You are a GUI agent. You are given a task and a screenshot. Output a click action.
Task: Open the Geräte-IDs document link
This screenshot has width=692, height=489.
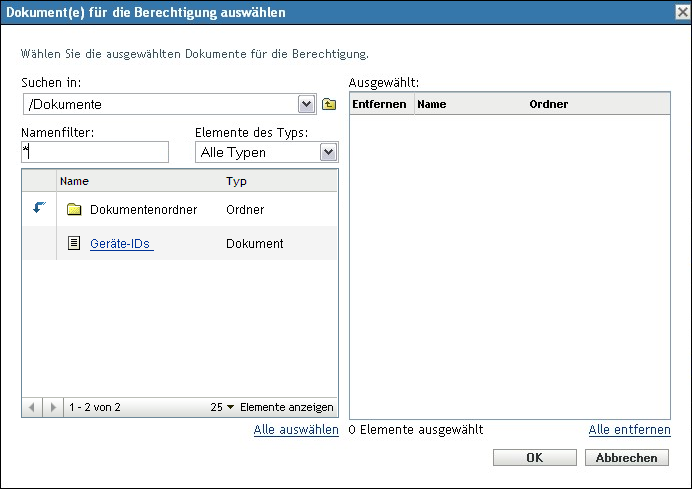[120, 243]
